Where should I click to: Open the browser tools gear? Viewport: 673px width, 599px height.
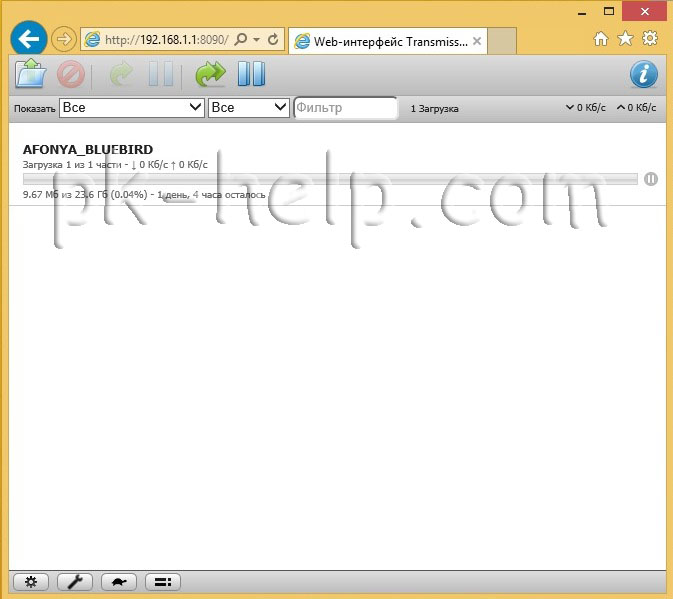click(x=650, y=39)
